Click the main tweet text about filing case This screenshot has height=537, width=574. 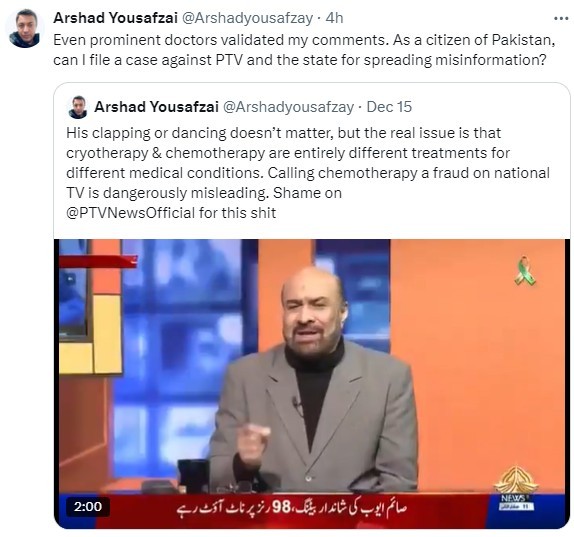pyautogui.click(x=304, y=50)
